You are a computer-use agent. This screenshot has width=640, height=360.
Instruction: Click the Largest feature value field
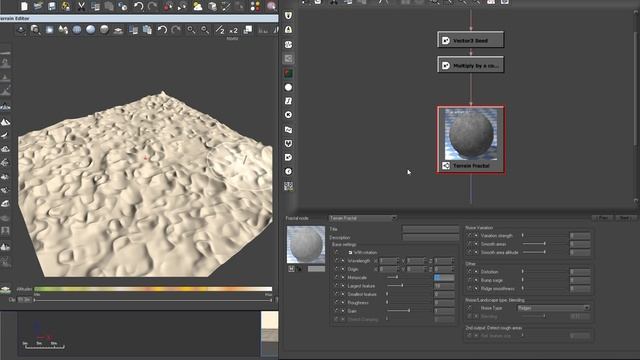[444, 286]
